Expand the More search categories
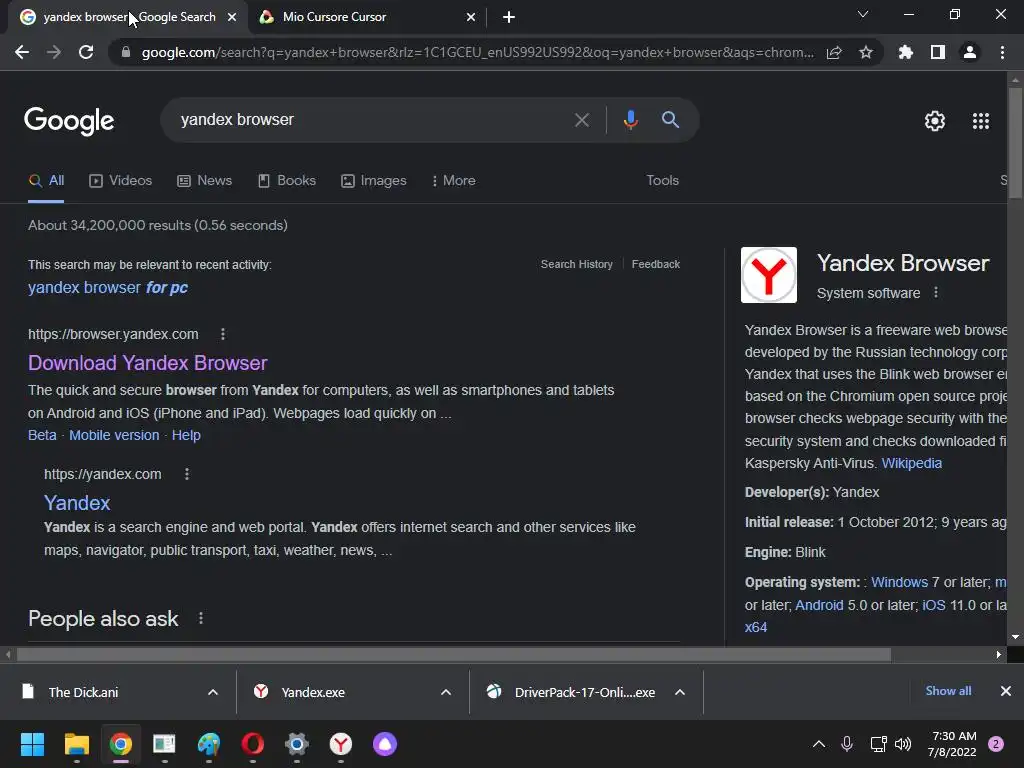The height and width of the screenshot is (768, 1024). coord(453,181)
